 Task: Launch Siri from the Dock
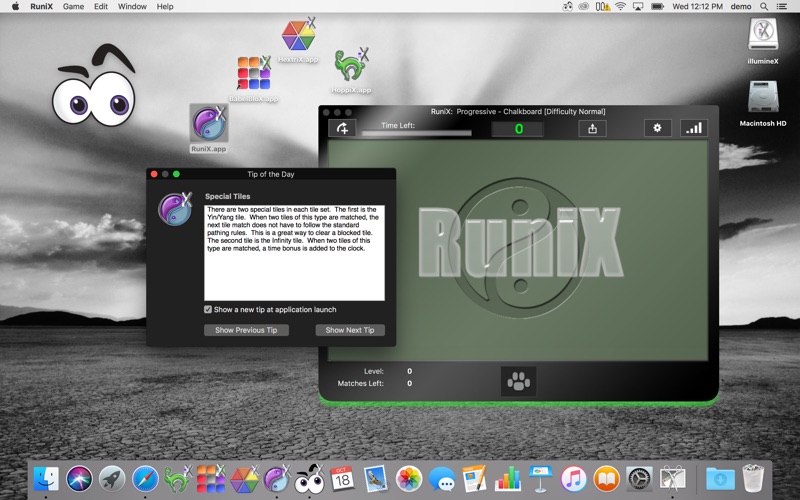pyautogui.click(x=79, y=479)
